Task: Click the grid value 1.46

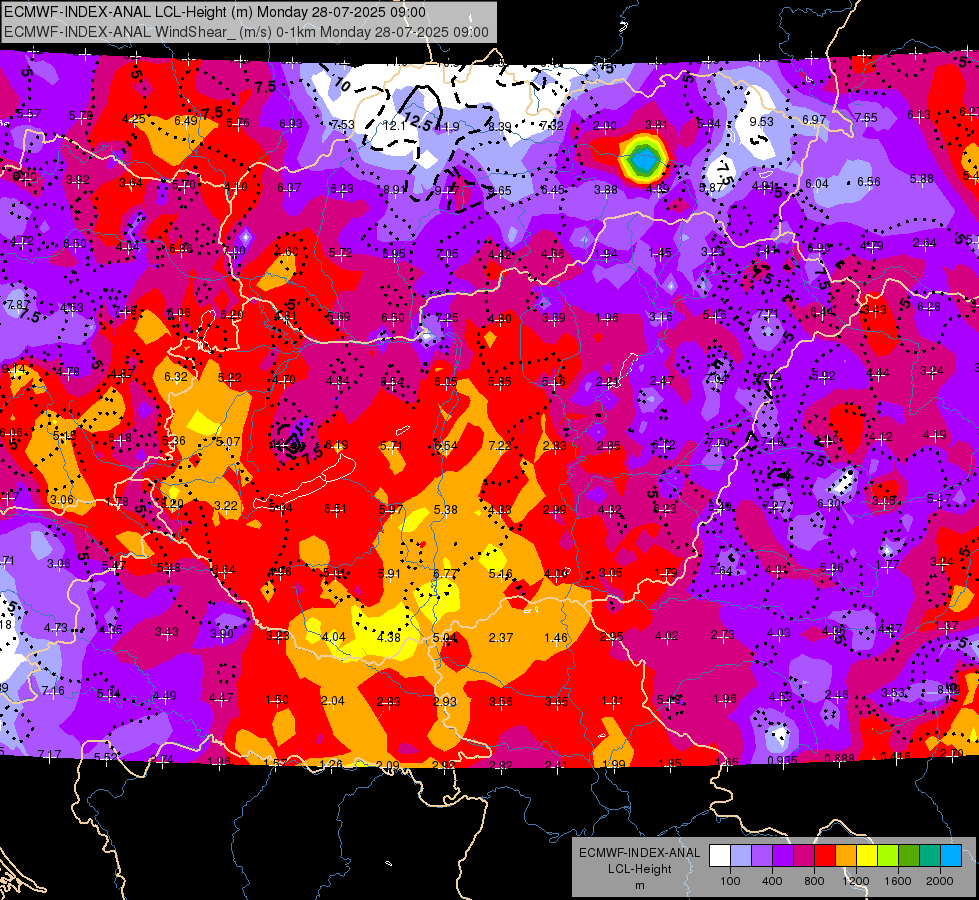Action: (x=556, y=638)
